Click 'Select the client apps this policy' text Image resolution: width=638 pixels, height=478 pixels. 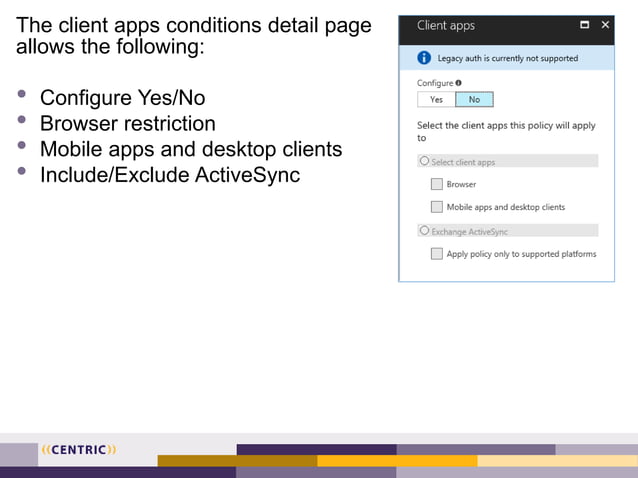506,131
